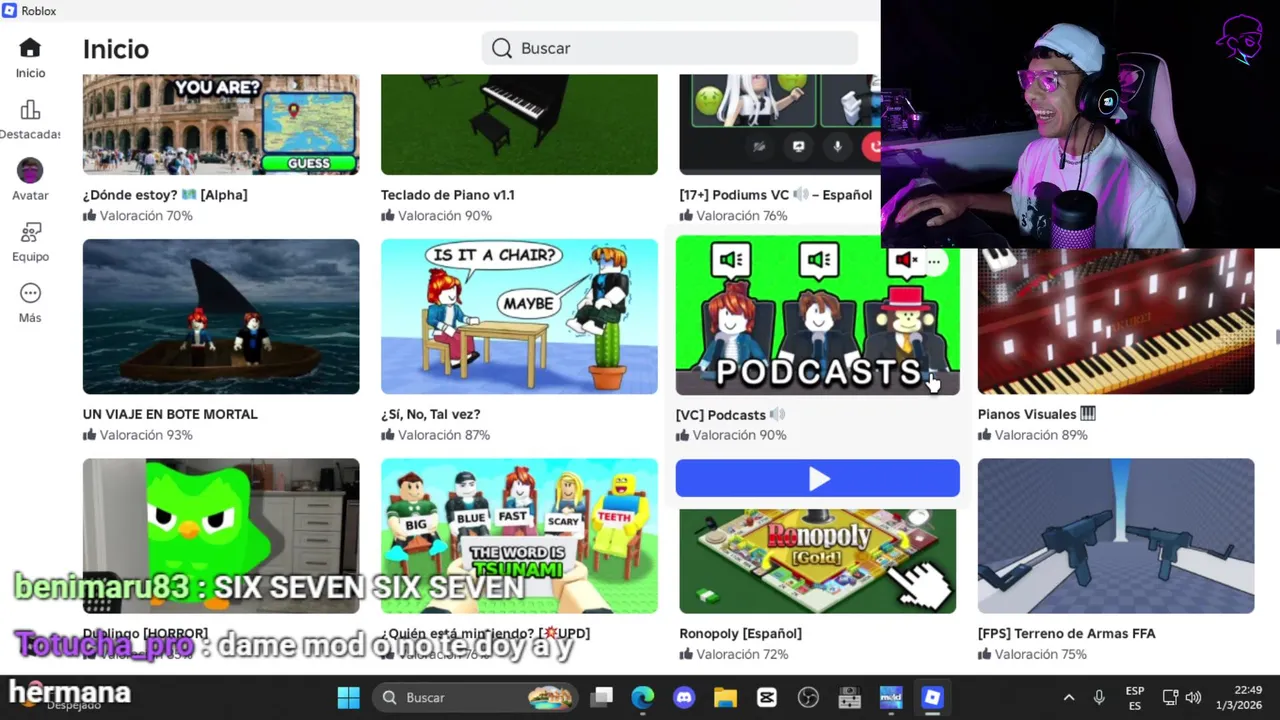This screenshot has width=1280, height=720.
Task: Open the ¿Quién está mintiendo? game thumbnail
Action: tap(519, 536)
